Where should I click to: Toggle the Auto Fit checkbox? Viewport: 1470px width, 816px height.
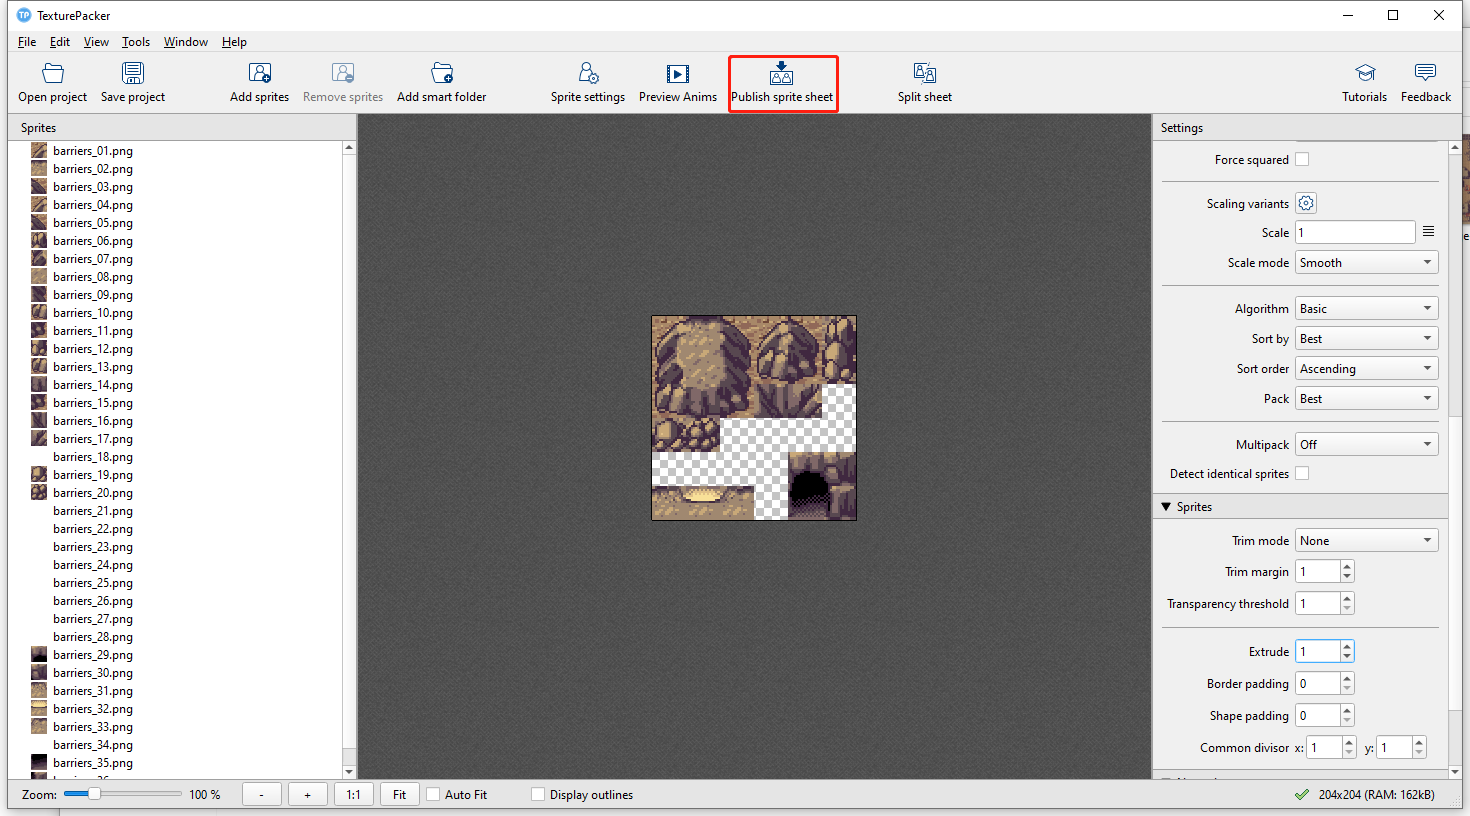(433, 794)
